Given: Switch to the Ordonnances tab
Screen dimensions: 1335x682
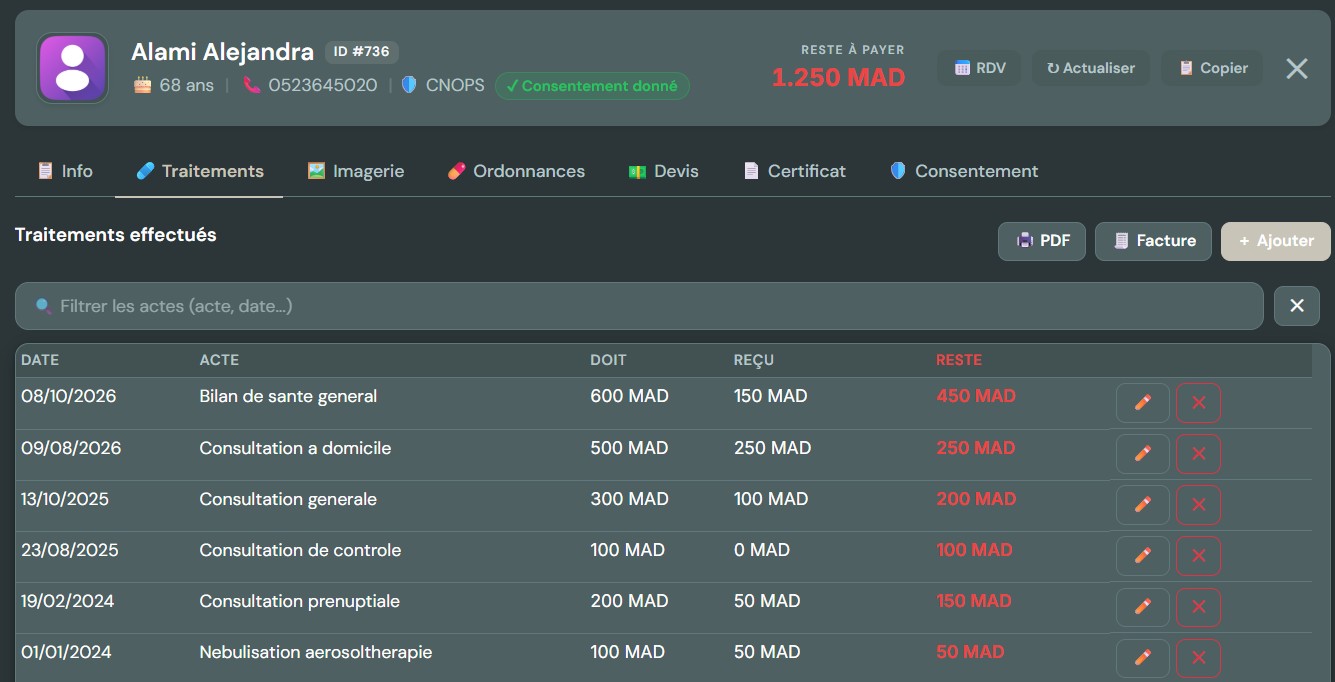Looking at the screenshot, I should [x=516, y=171].
